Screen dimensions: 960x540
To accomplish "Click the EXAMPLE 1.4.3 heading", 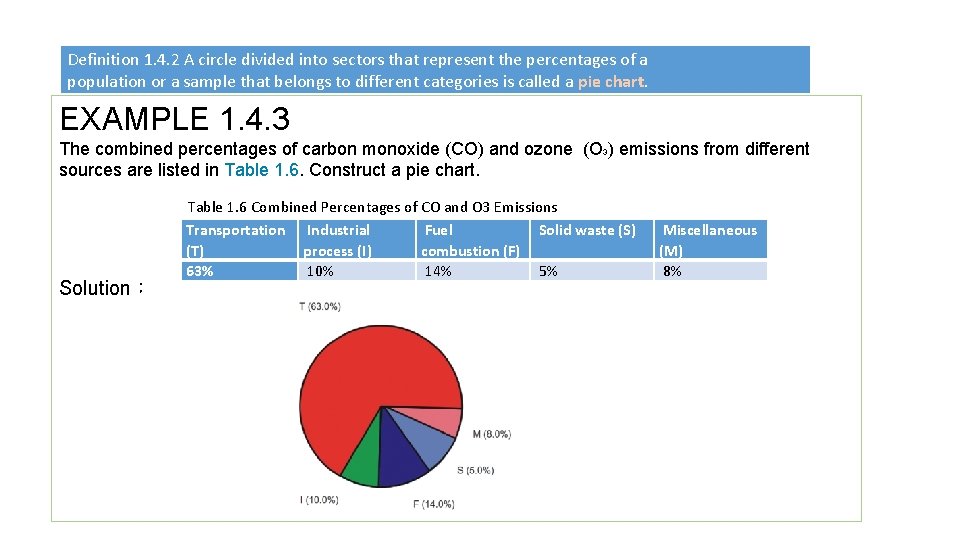I will pyautogui.click(x=174, y=119).
